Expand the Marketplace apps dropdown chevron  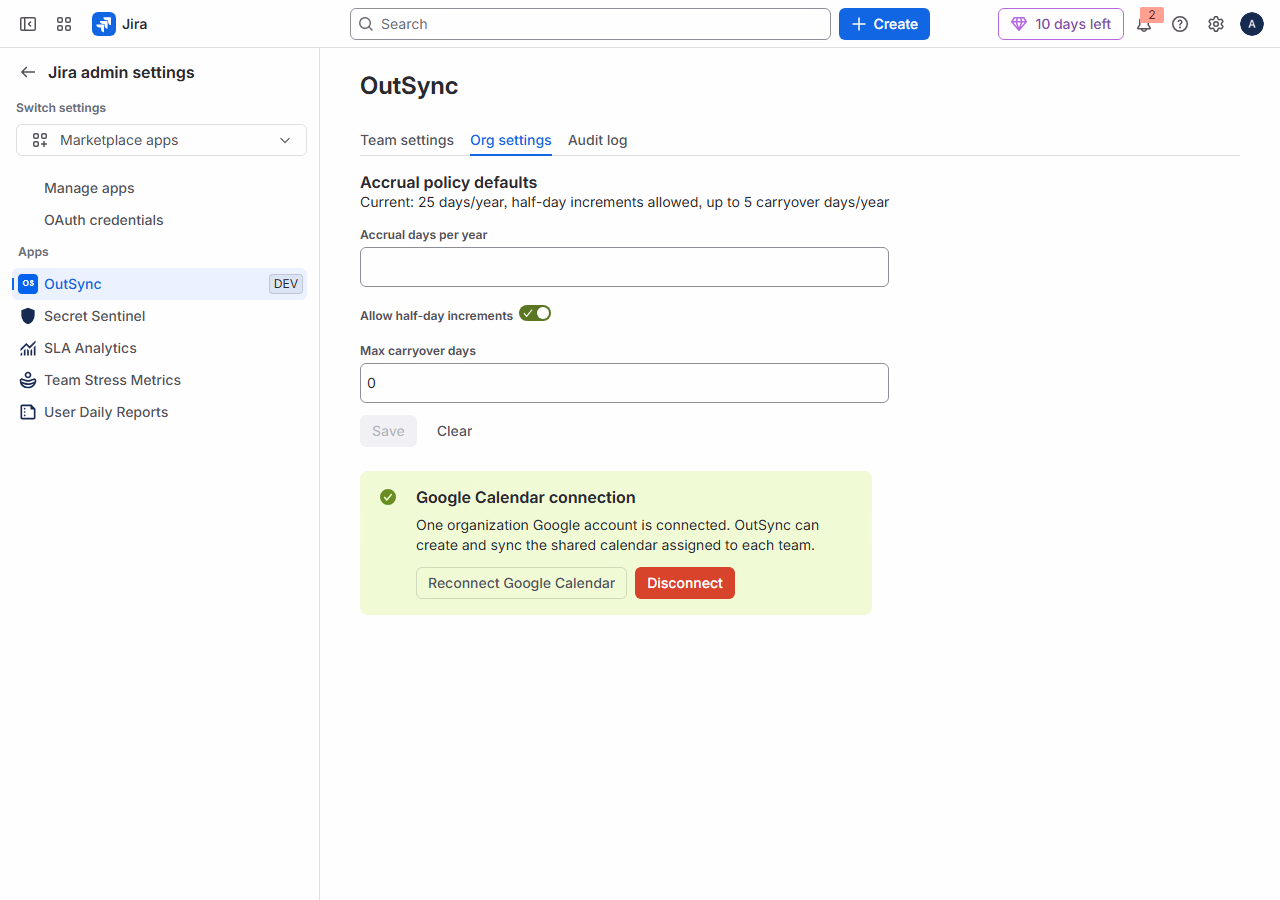coord(285,140)
